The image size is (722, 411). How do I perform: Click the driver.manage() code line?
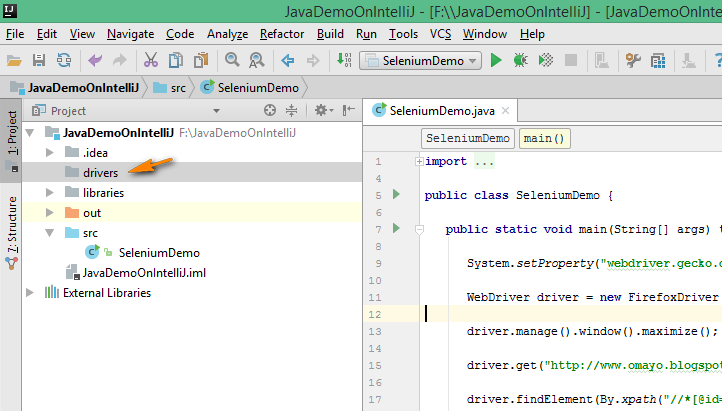tap(592, 331)
